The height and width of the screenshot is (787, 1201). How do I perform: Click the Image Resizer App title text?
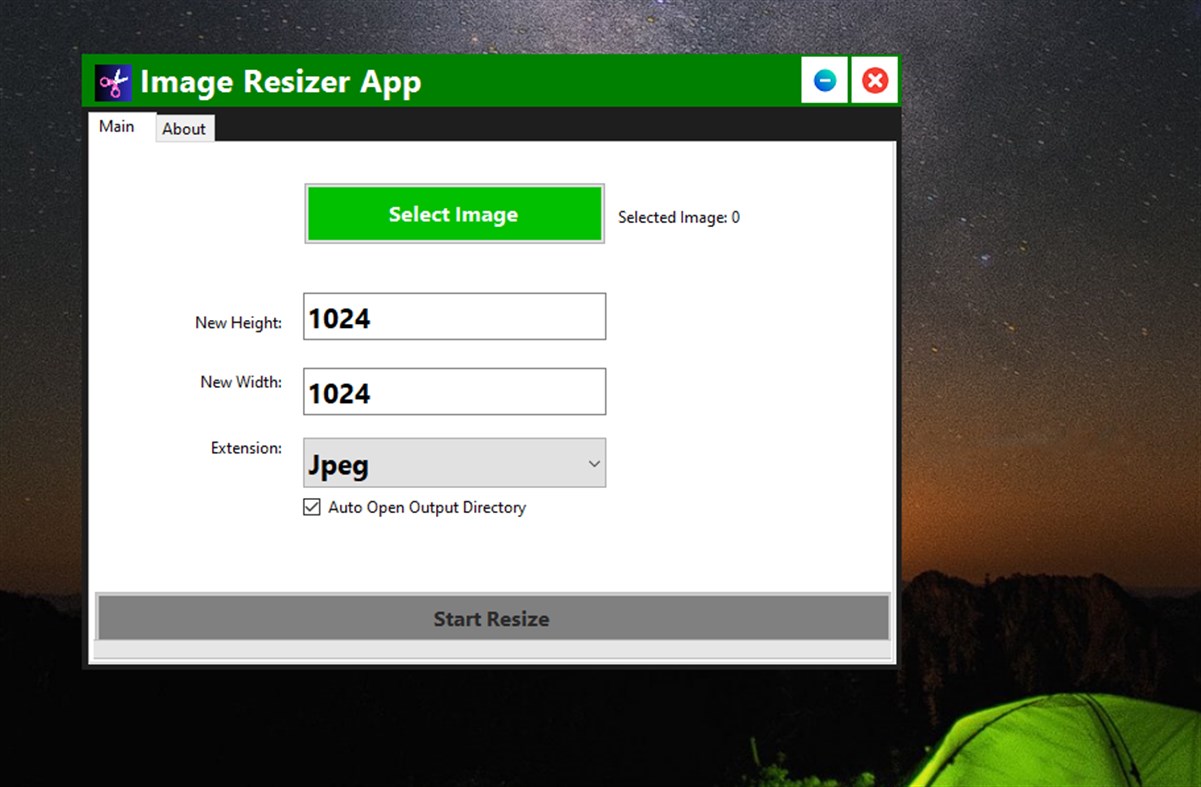(x=280, y=82)
